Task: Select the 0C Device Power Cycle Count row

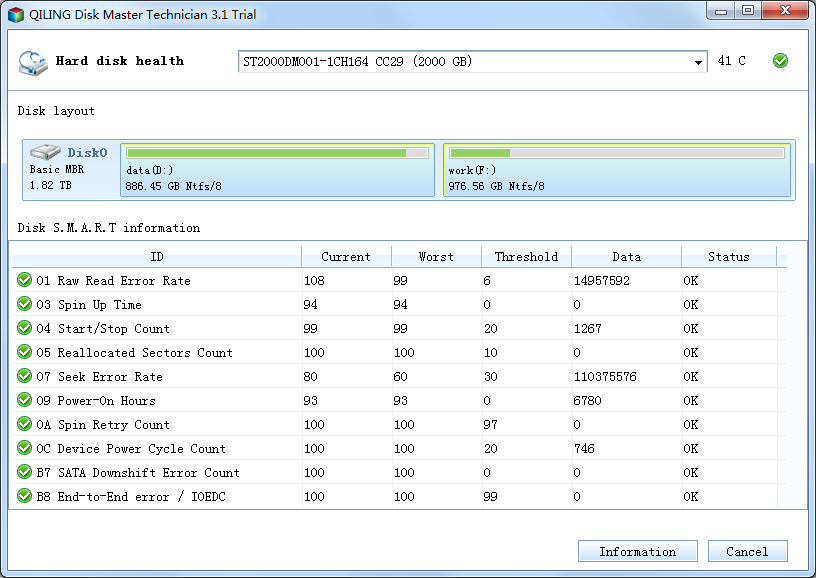Action: coord(399,448)
